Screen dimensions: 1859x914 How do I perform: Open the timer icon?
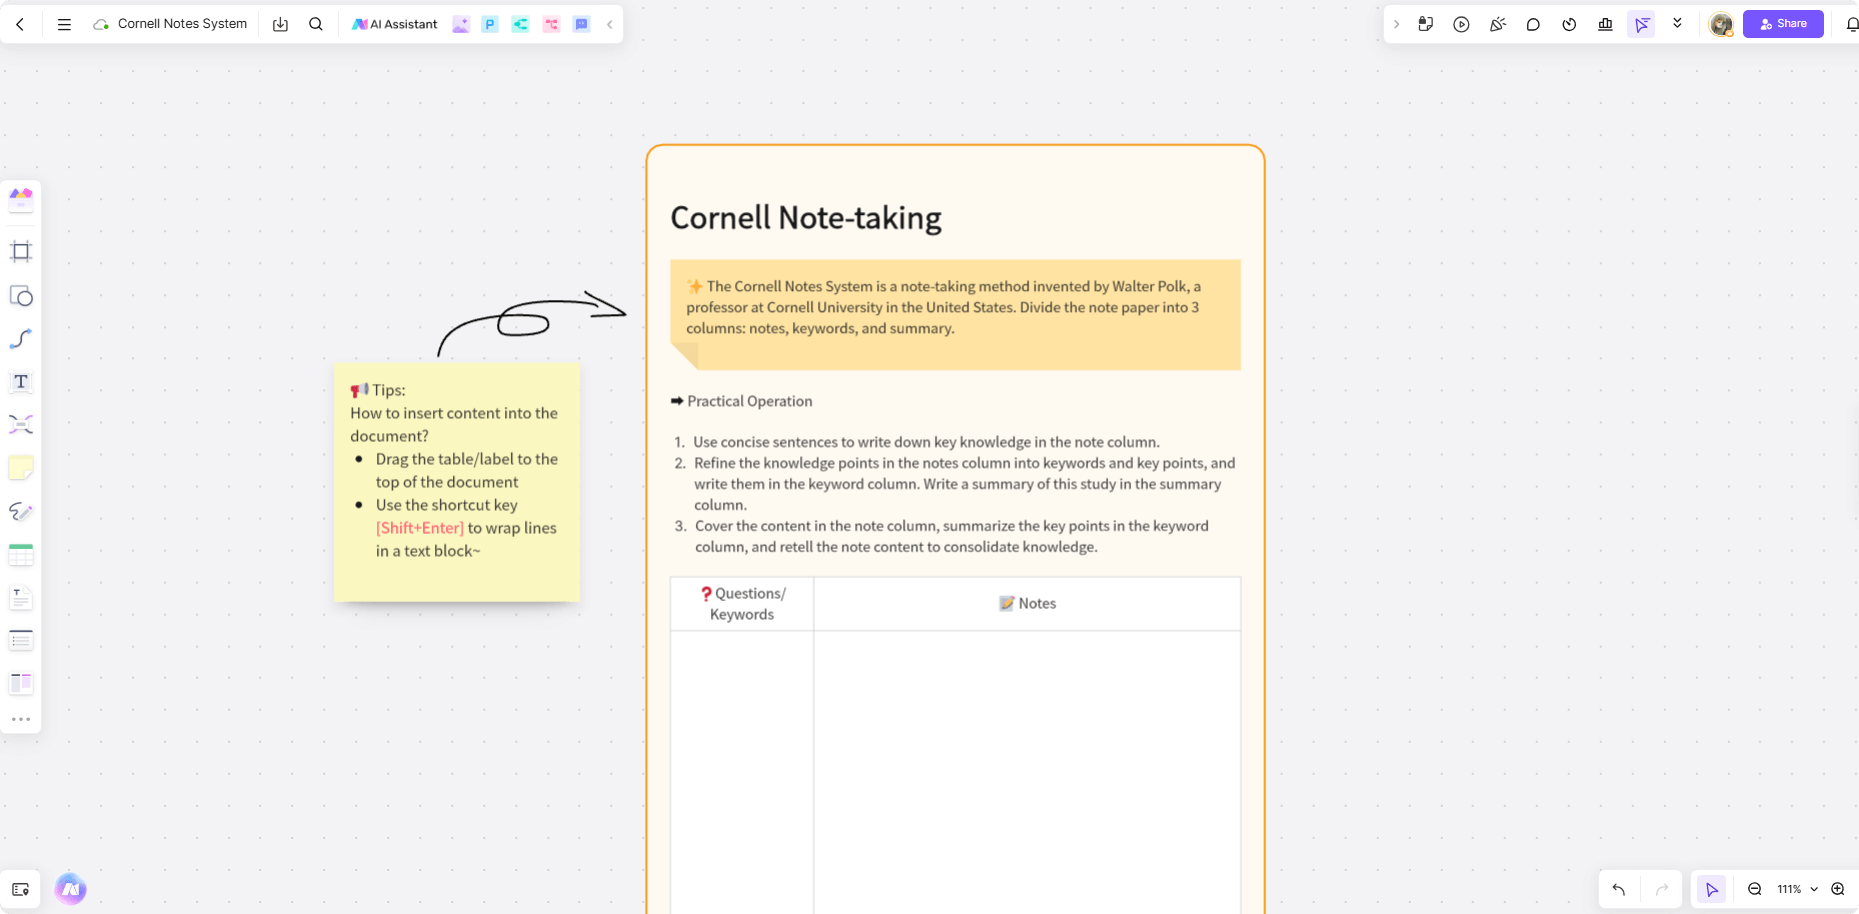coord(1569,24)
